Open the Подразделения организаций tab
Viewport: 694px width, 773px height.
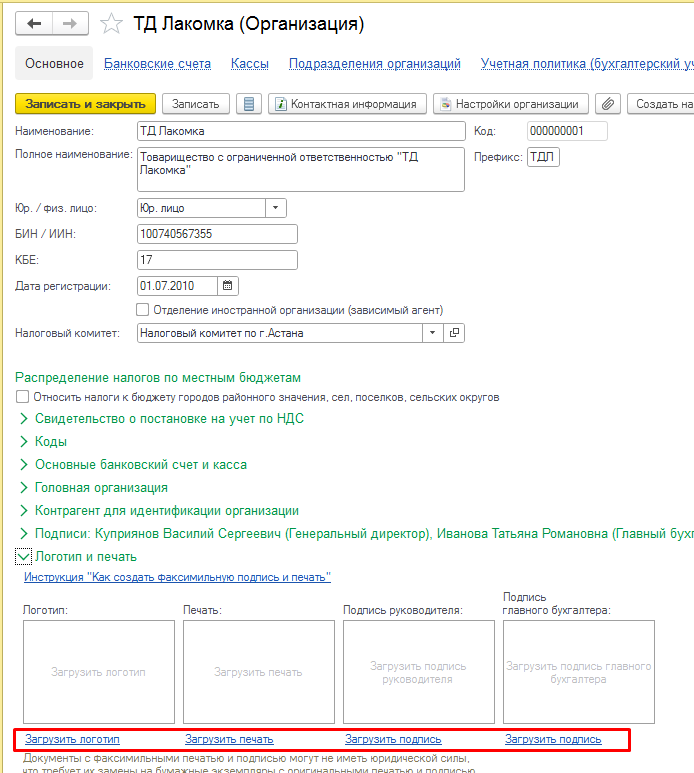(374, 63)
